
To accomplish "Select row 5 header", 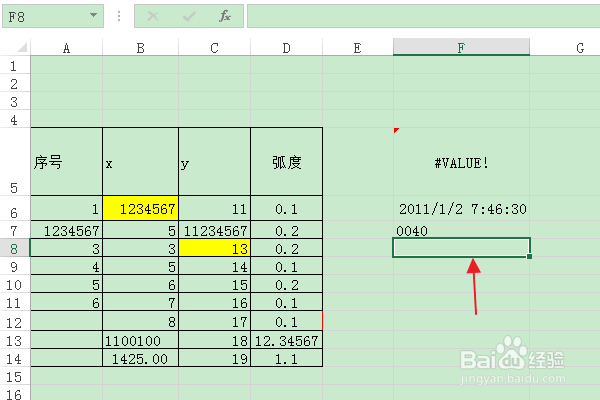I will (x=15, y=162).
